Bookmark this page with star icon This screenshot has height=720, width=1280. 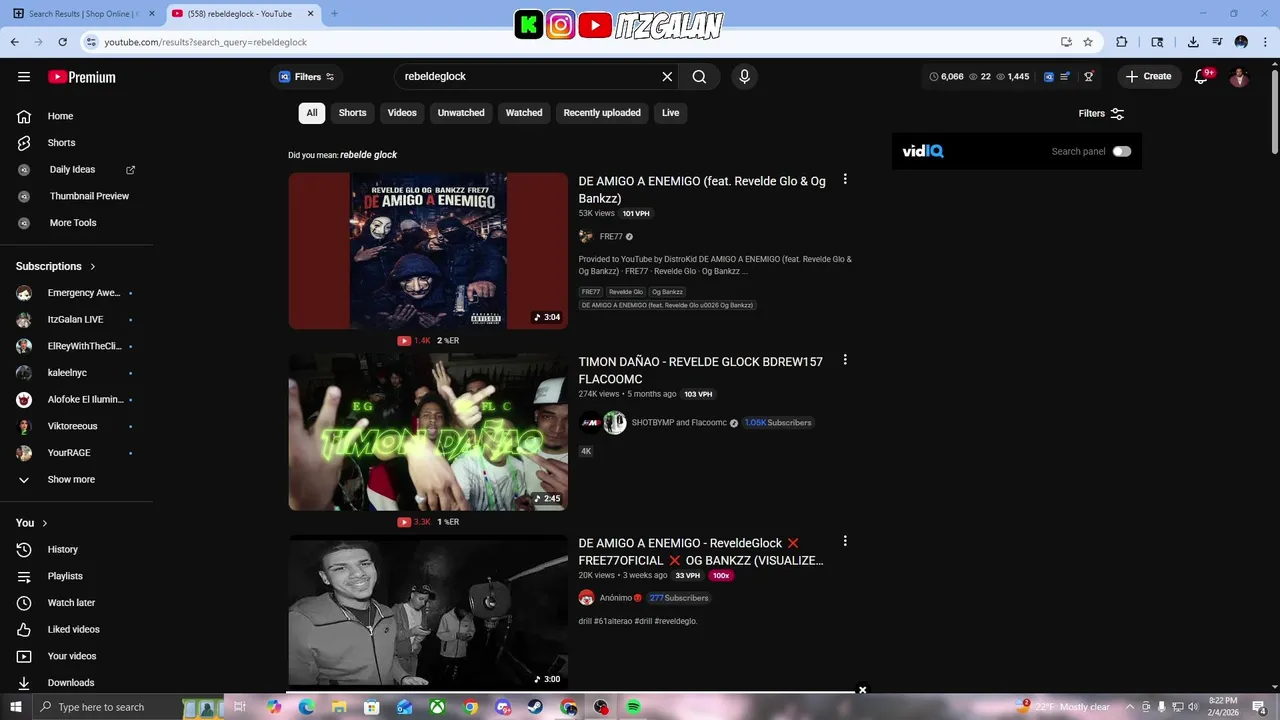(x=1088, y=42)
